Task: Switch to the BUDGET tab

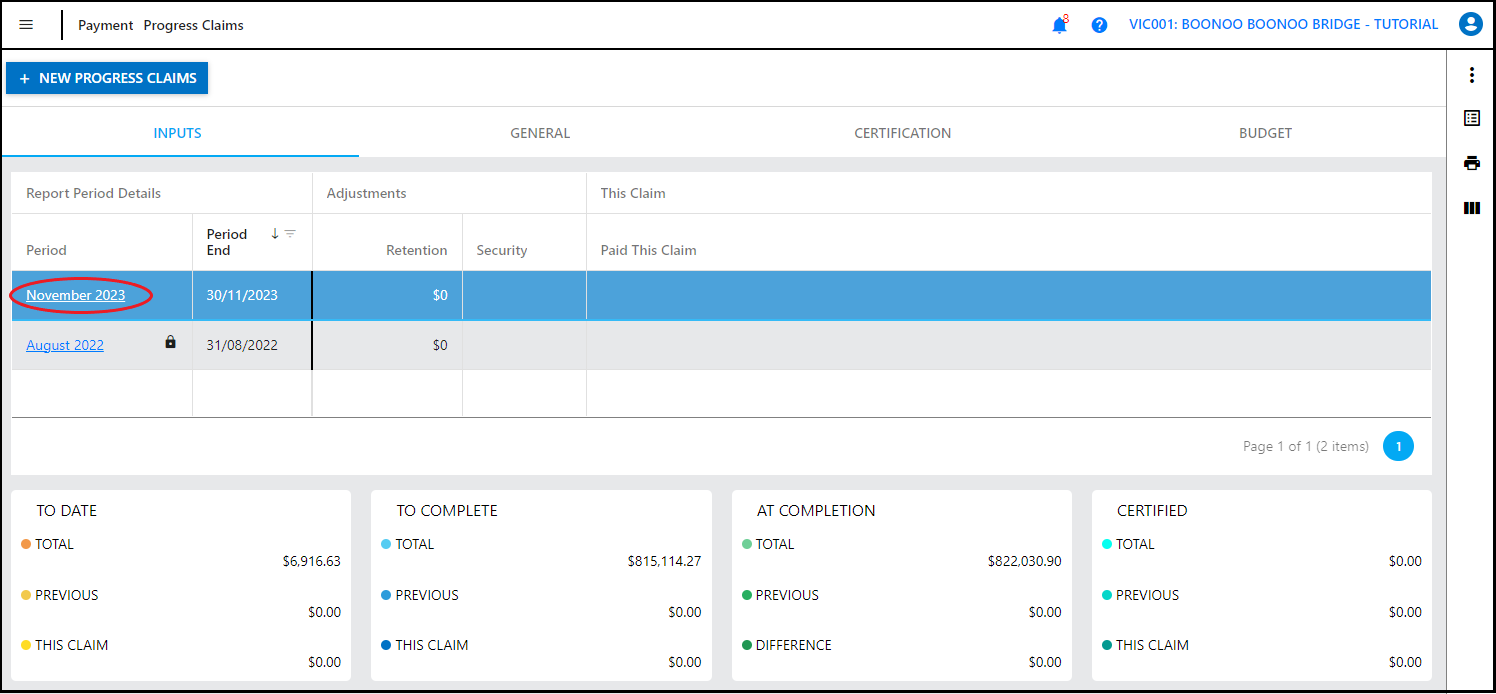Action: point(1265,133)
